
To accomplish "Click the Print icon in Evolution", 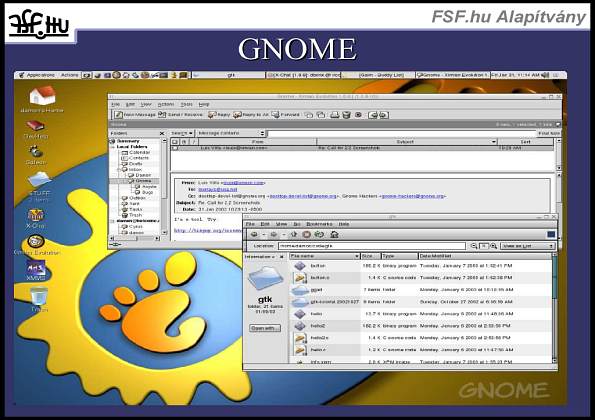I will pyautogui.click(x=334, y=115).
